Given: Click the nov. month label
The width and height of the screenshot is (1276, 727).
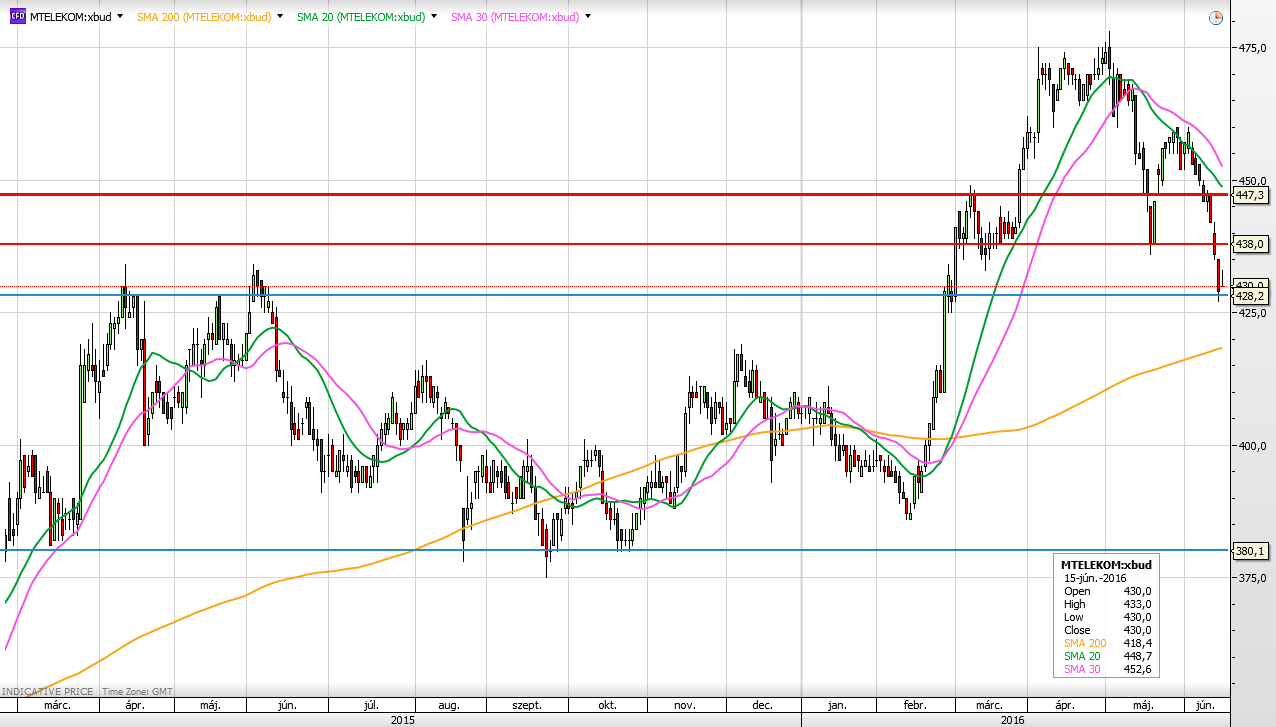Looking at the screenshot, I should 685,706.
